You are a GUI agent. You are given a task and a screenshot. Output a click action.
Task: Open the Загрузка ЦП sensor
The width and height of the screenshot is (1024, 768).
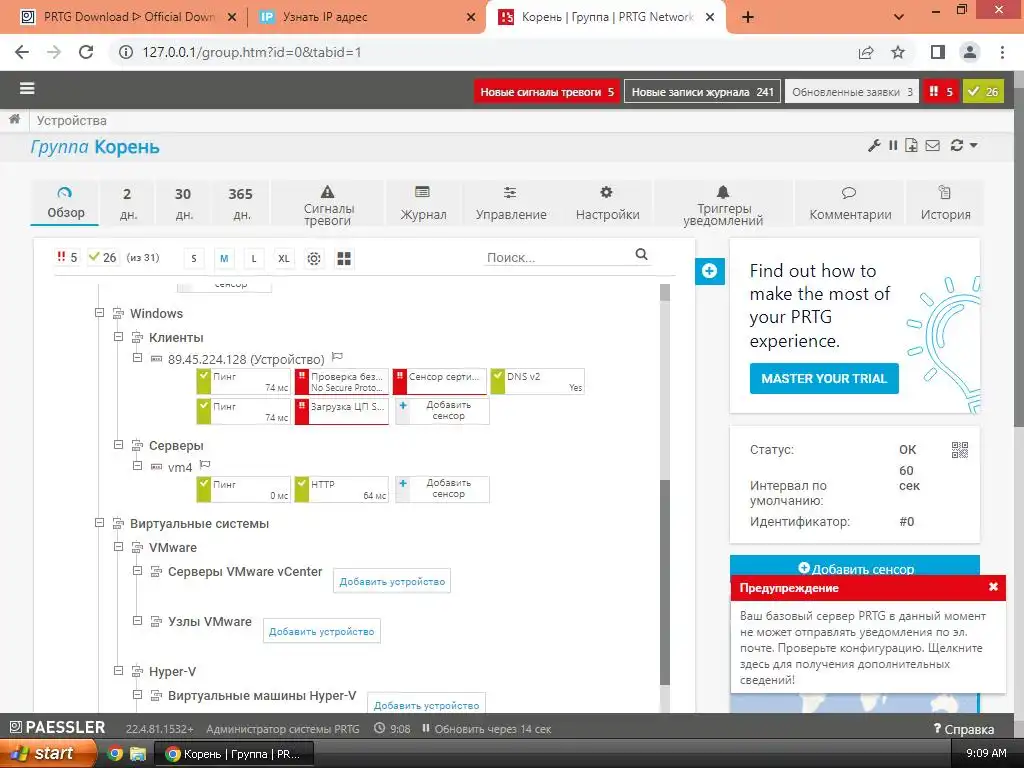[342, 412]
